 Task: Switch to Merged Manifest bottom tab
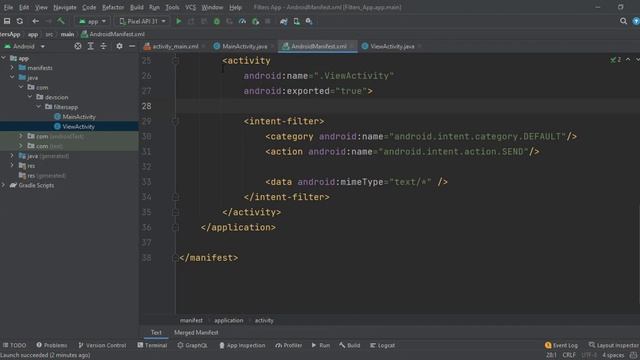(x=196, y=333)
